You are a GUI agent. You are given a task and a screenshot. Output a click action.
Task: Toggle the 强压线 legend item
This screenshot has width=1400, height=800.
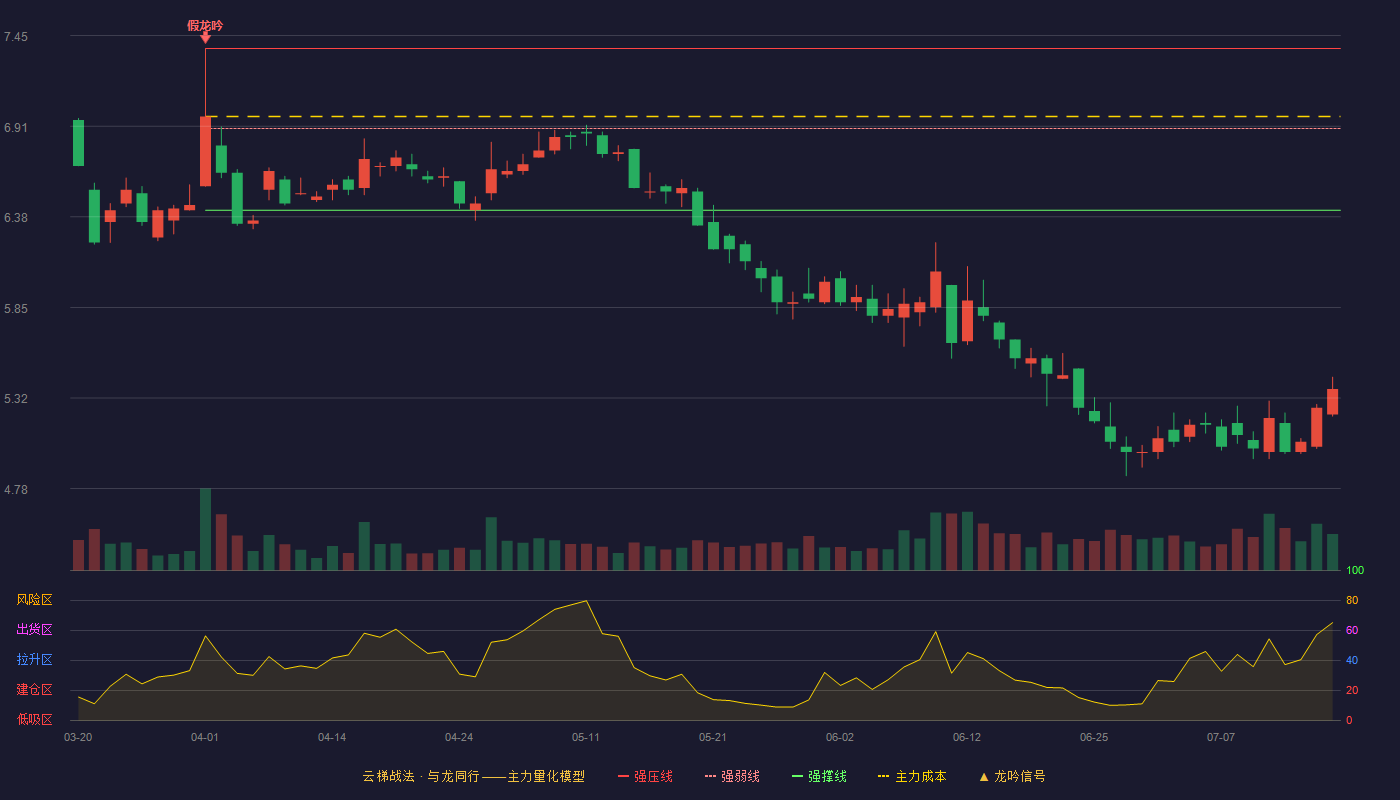[645, 776]
